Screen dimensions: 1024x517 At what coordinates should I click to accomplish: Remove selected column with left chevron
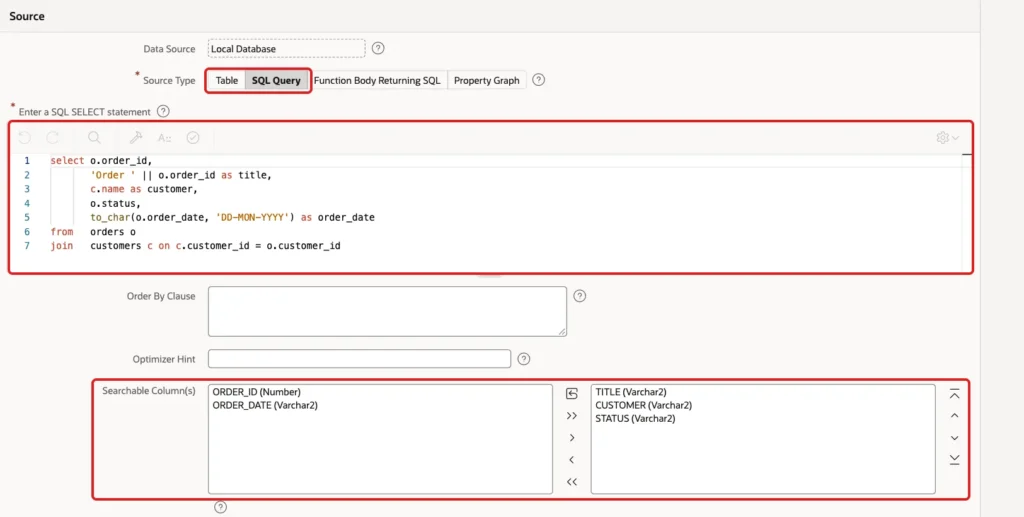[572, 460]
